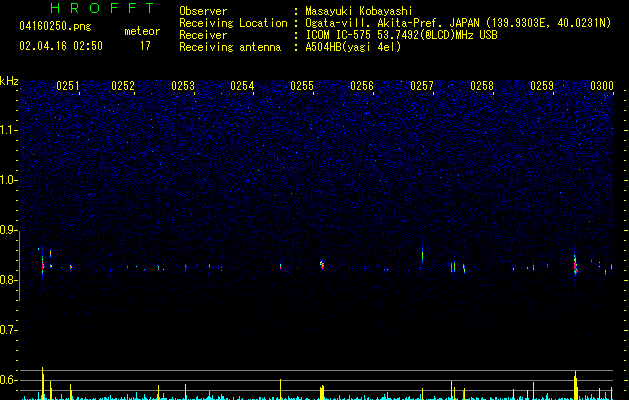
Task: Click the 0252 time marker
Action: (x=123, y=86)
